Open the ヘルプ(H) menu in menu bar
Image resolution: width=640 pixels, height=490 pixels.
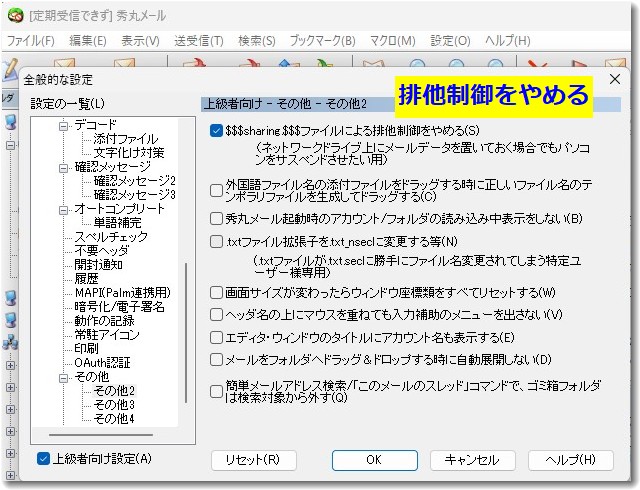click(x=508, y=41)
